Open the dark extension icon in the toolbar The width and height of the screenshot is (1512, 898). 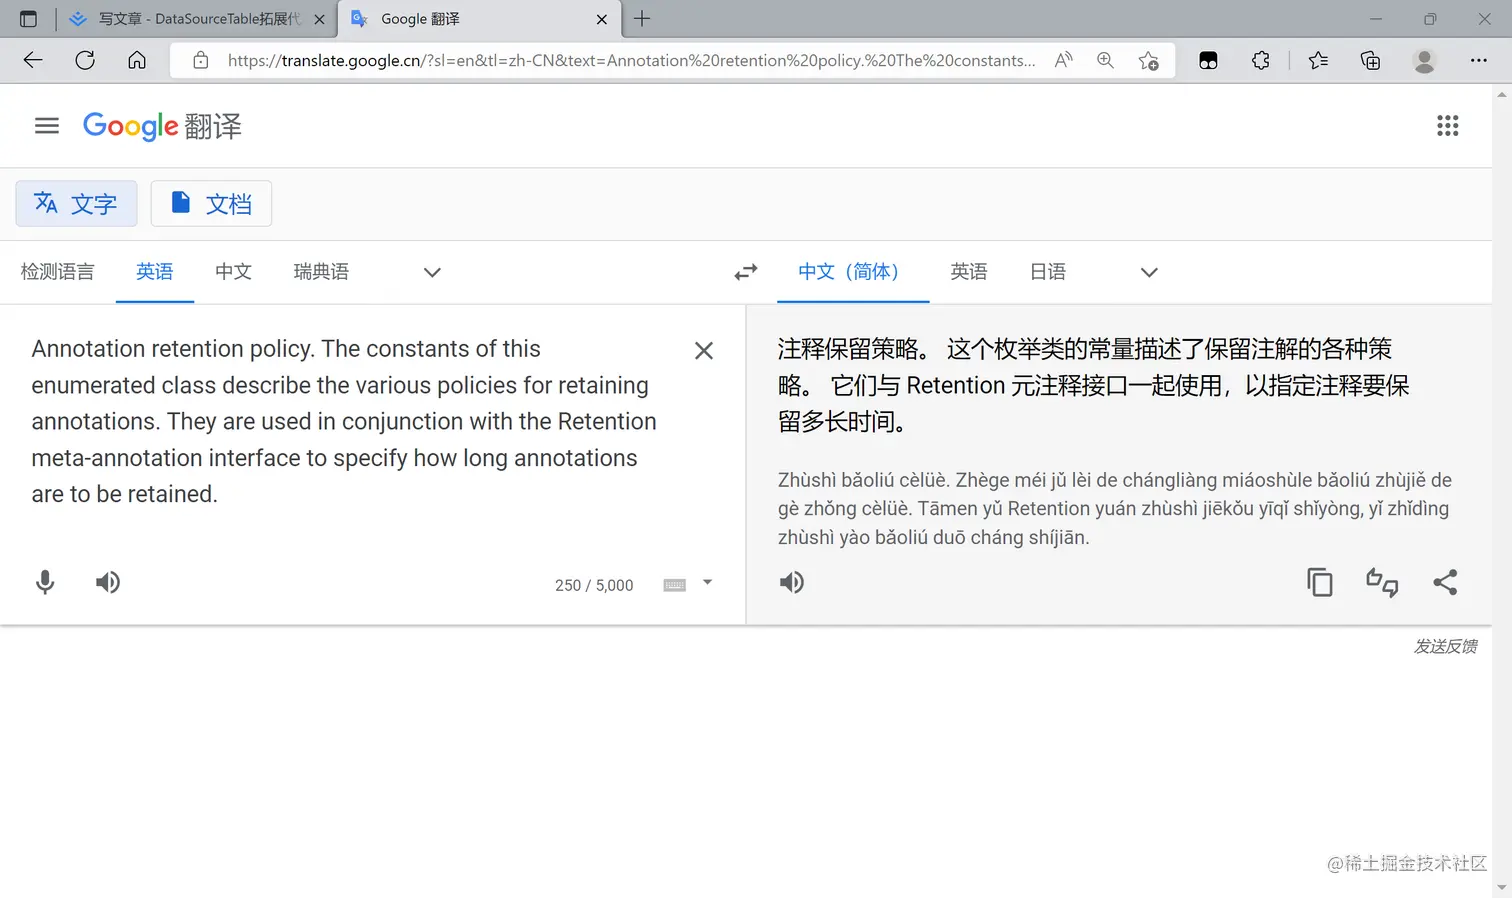click(1208, 60)
